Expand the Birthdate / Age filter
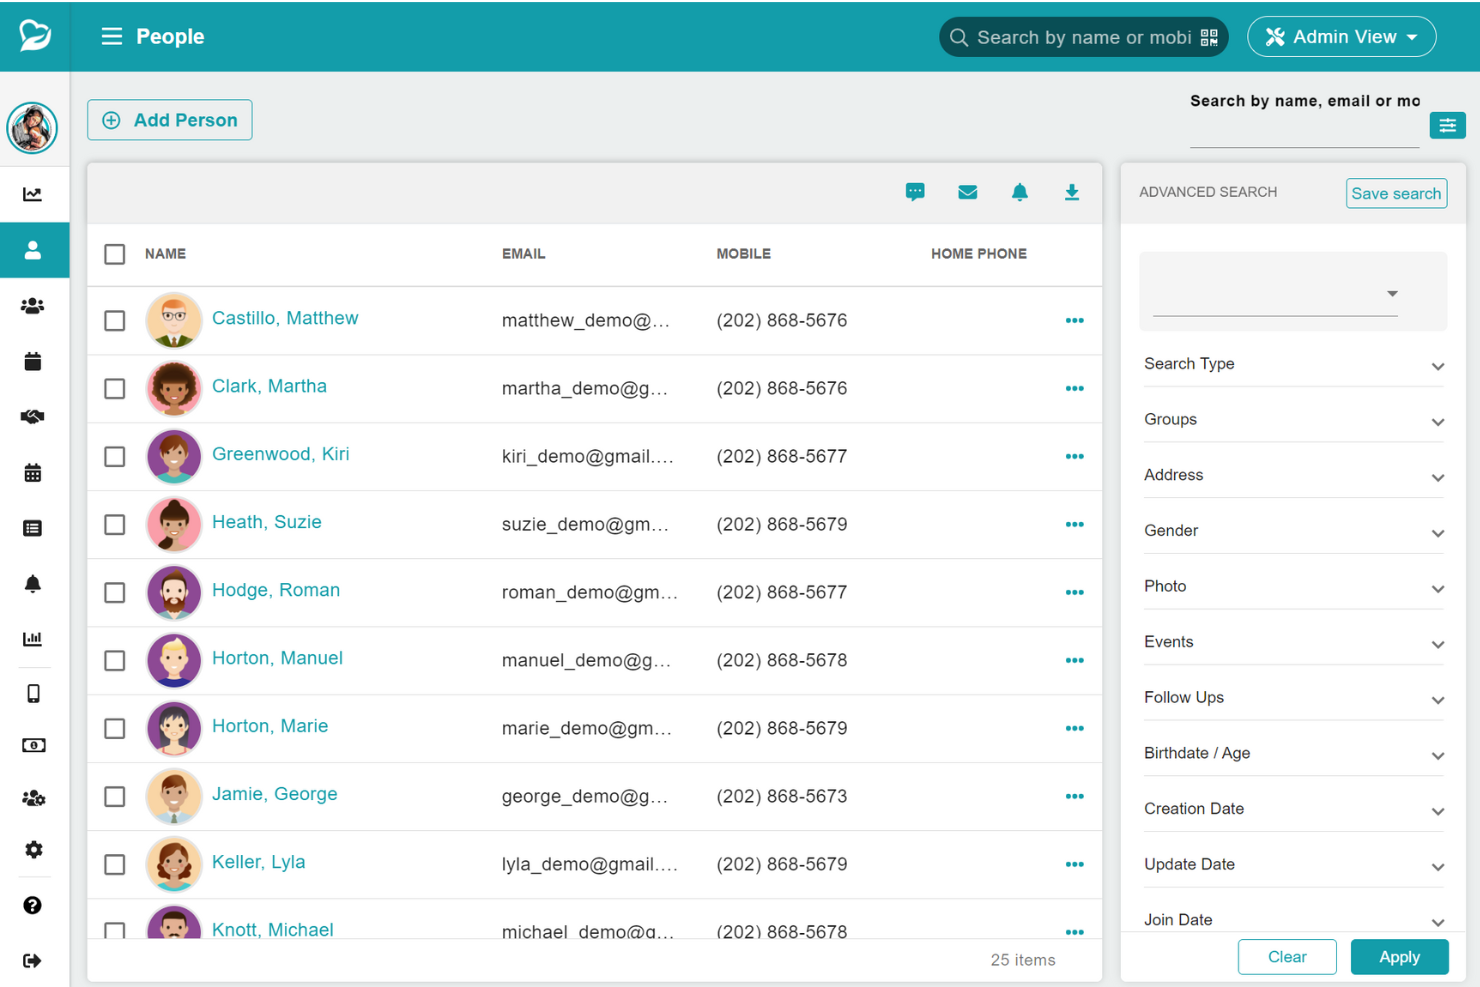 pos(1293,753)
